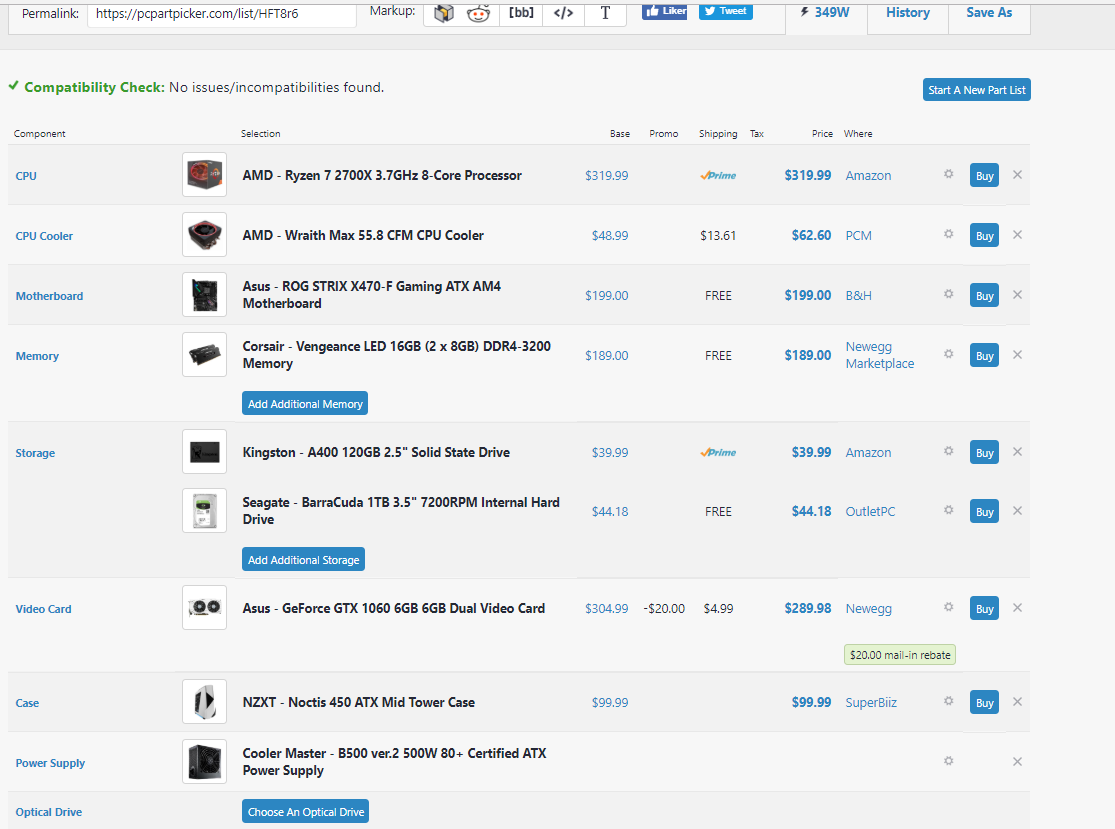Remove the NZXT Noctis 450 case
The height and width of the screenshot is (829, 1115).
click(x=1018, y=702)
